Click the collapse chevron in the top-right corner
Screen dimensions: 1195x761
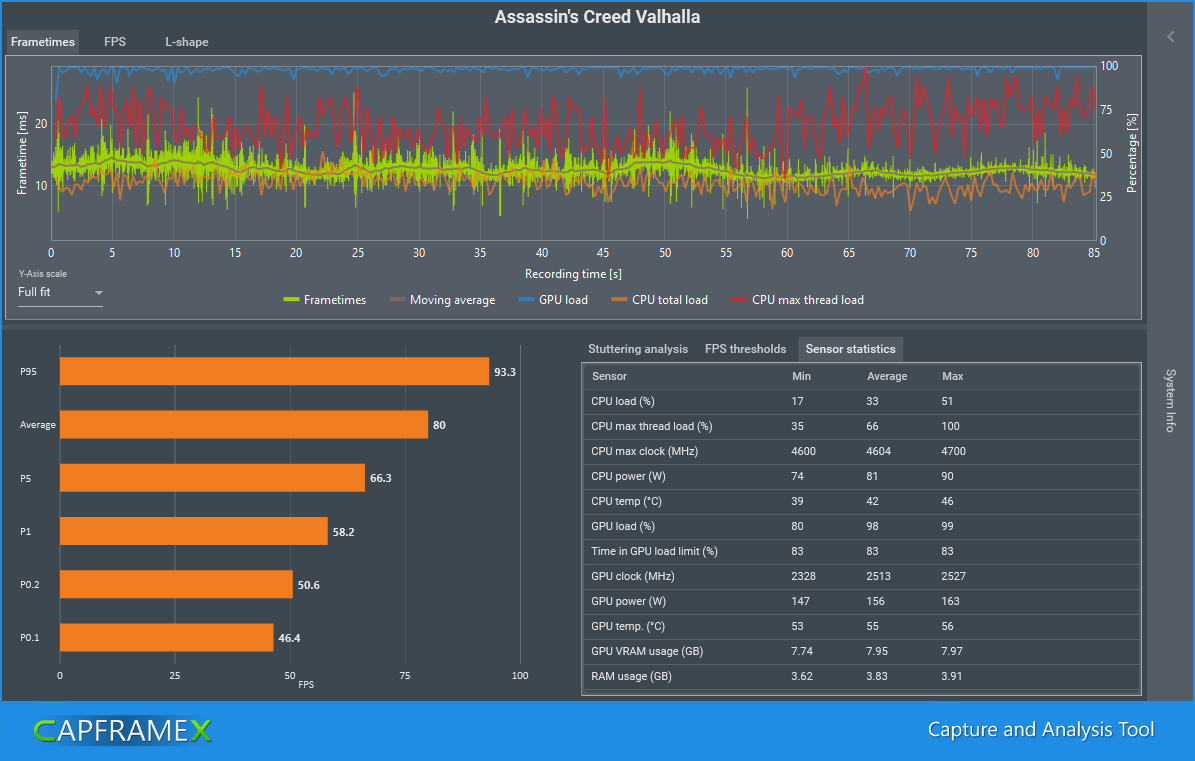click(1171, 37)
